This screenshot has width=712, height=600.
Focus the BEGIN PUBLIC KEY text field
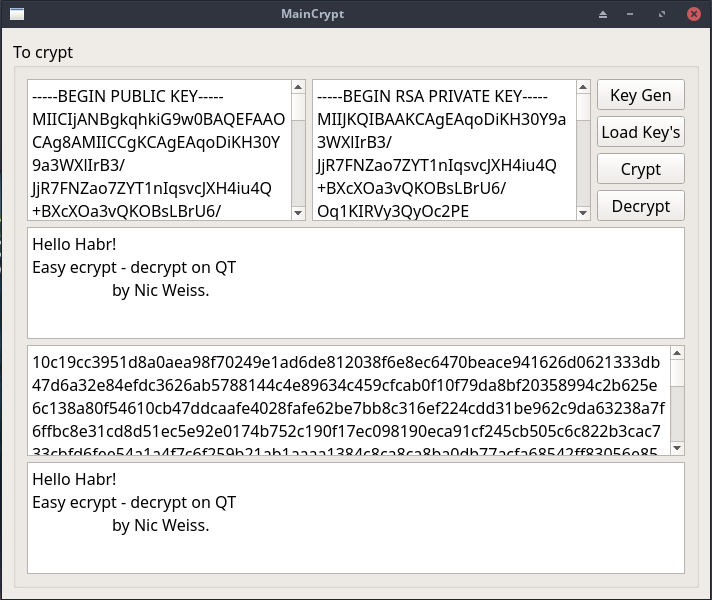coord(159,150)
